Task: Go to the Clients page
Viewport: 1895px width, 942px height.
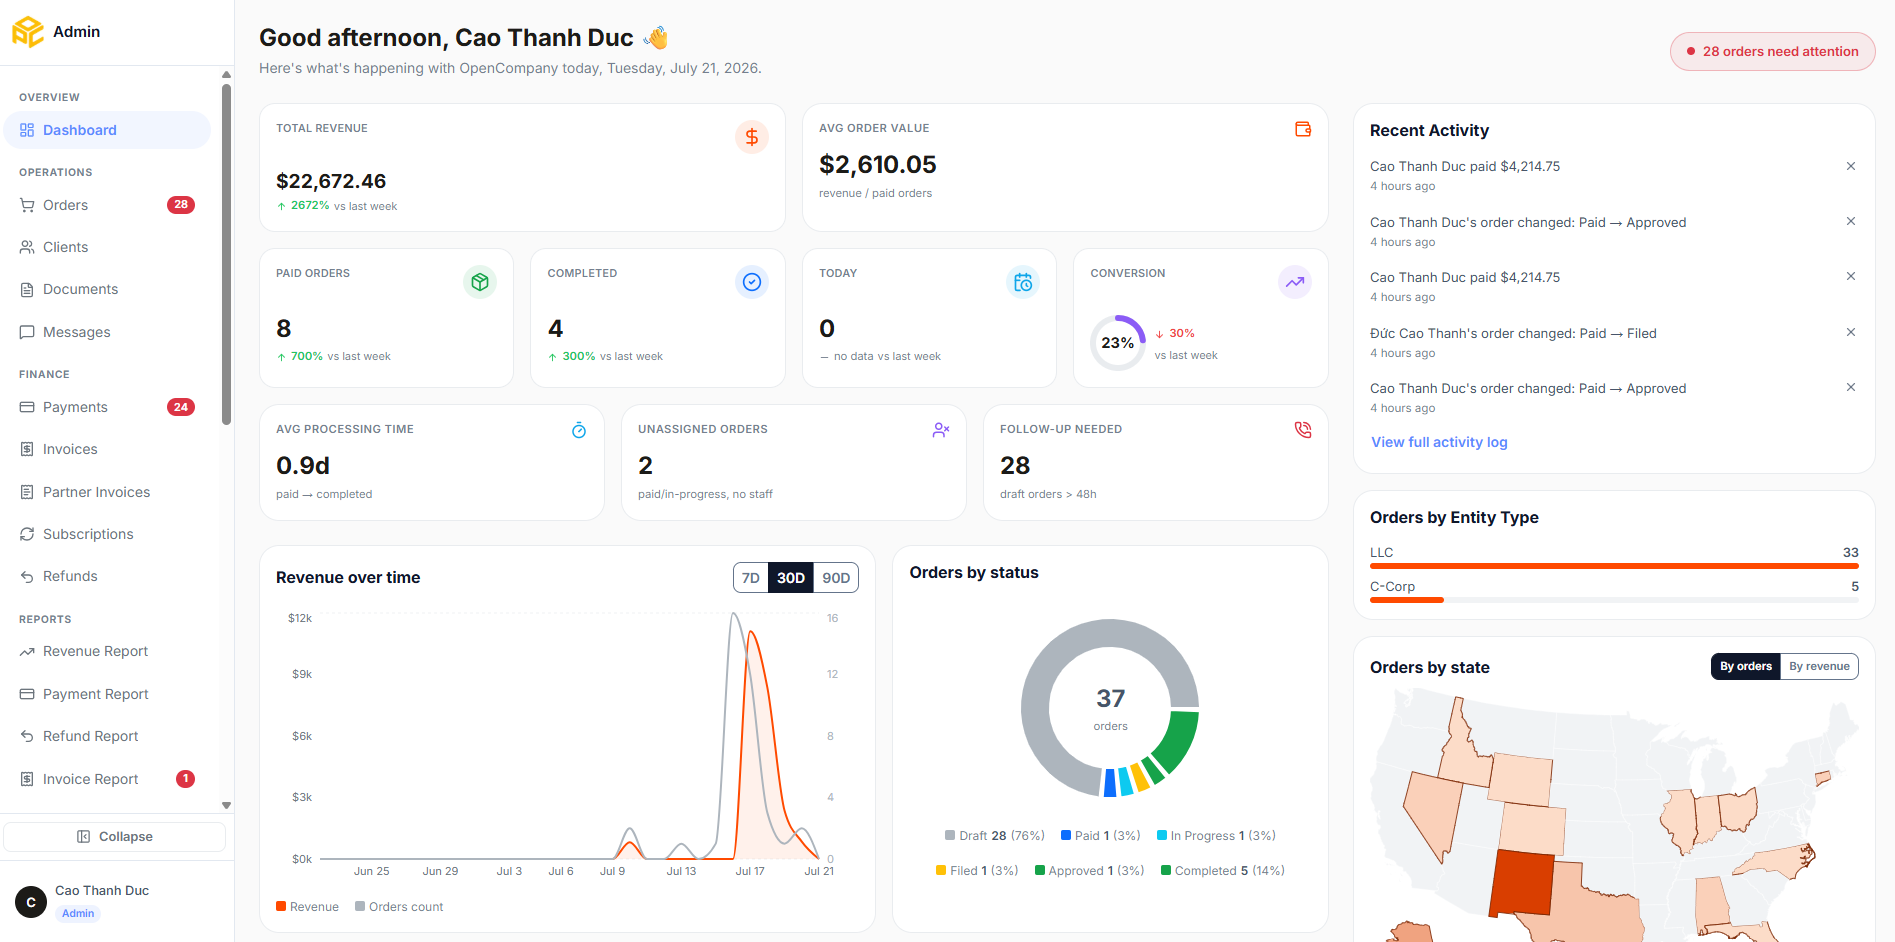Action: (107, 247)
